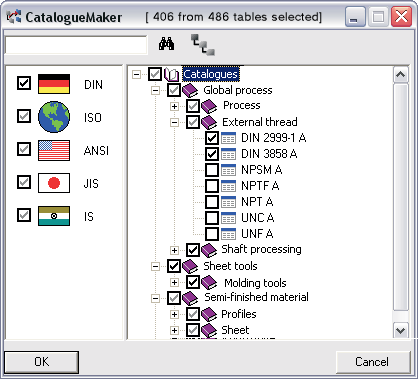Expand the Process tree node
418x379 pixels.
click(174, 106)
